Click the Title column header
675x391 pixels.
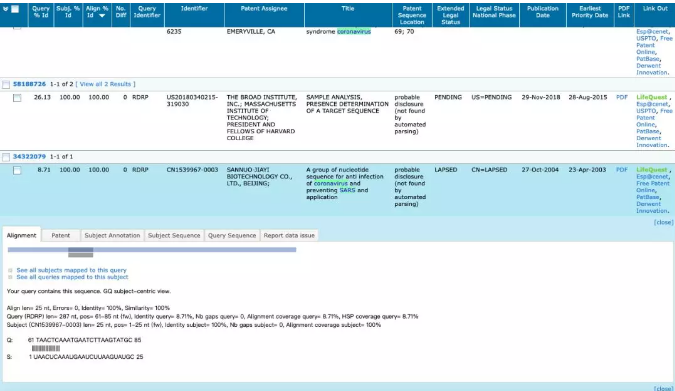[x=348, y=9]
